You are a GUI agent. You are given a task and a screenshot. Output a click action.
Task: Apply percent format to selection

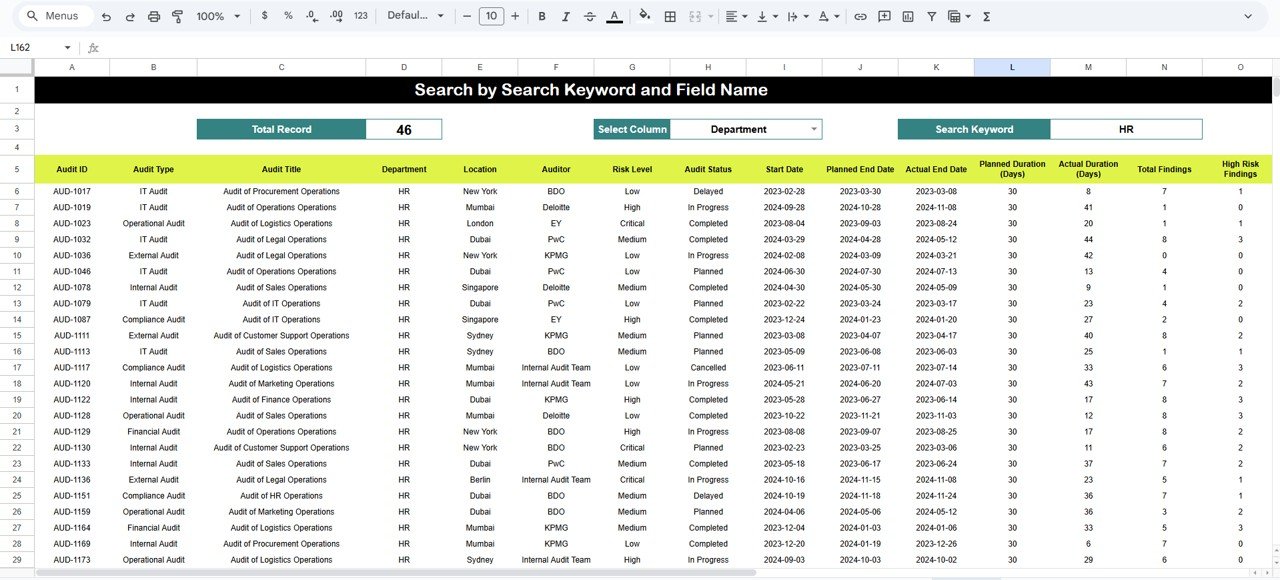pyautogui.click(x=286, y=16)
